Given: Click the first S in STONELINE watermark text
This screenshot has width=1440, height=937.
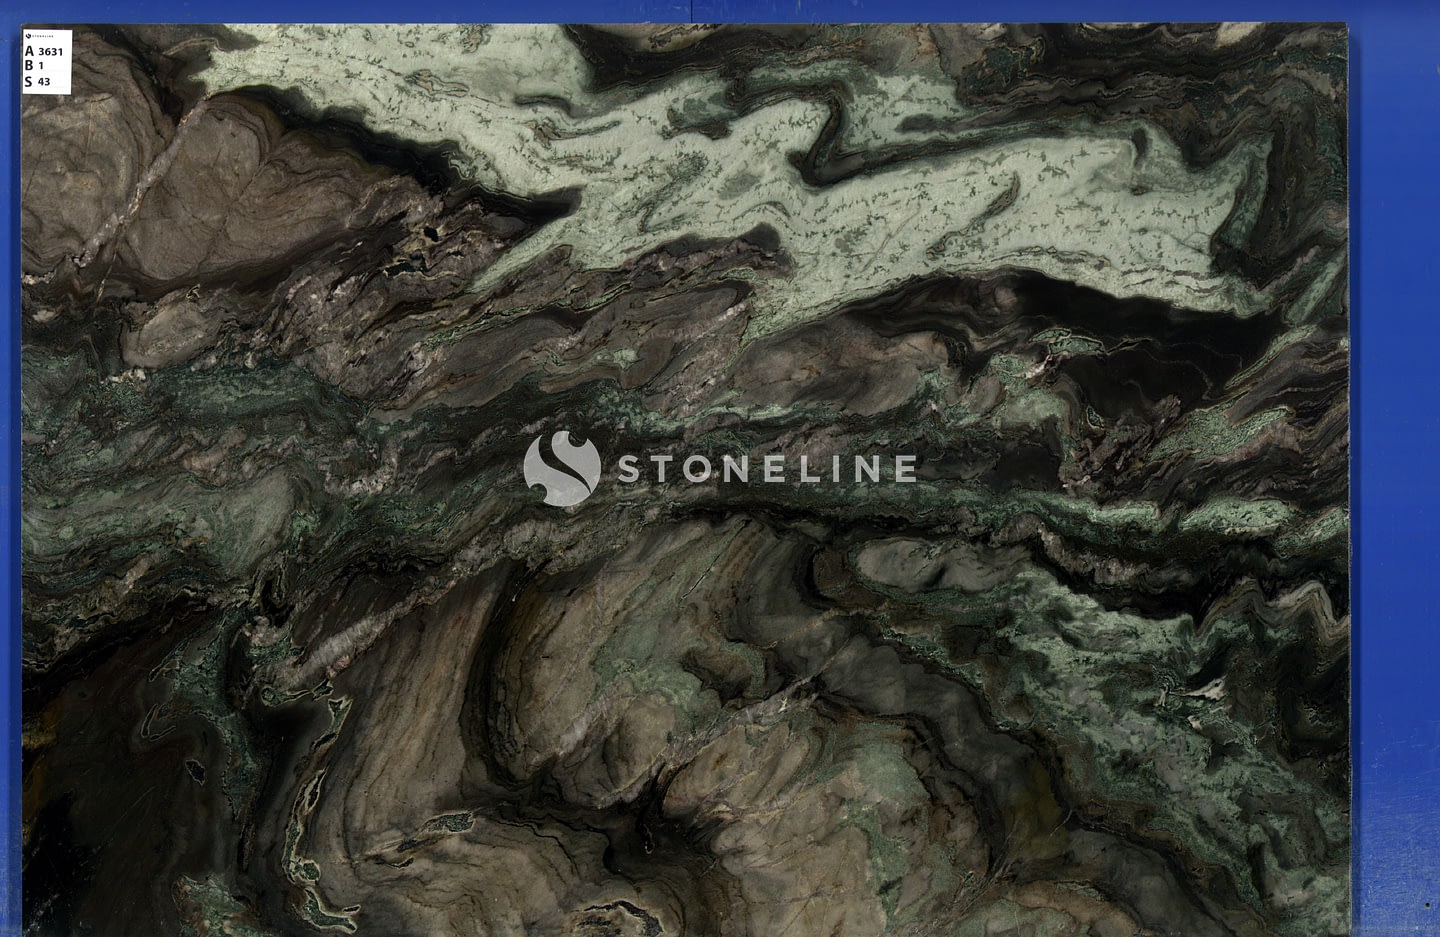Looking at the screenshot, I should (628, 468).
